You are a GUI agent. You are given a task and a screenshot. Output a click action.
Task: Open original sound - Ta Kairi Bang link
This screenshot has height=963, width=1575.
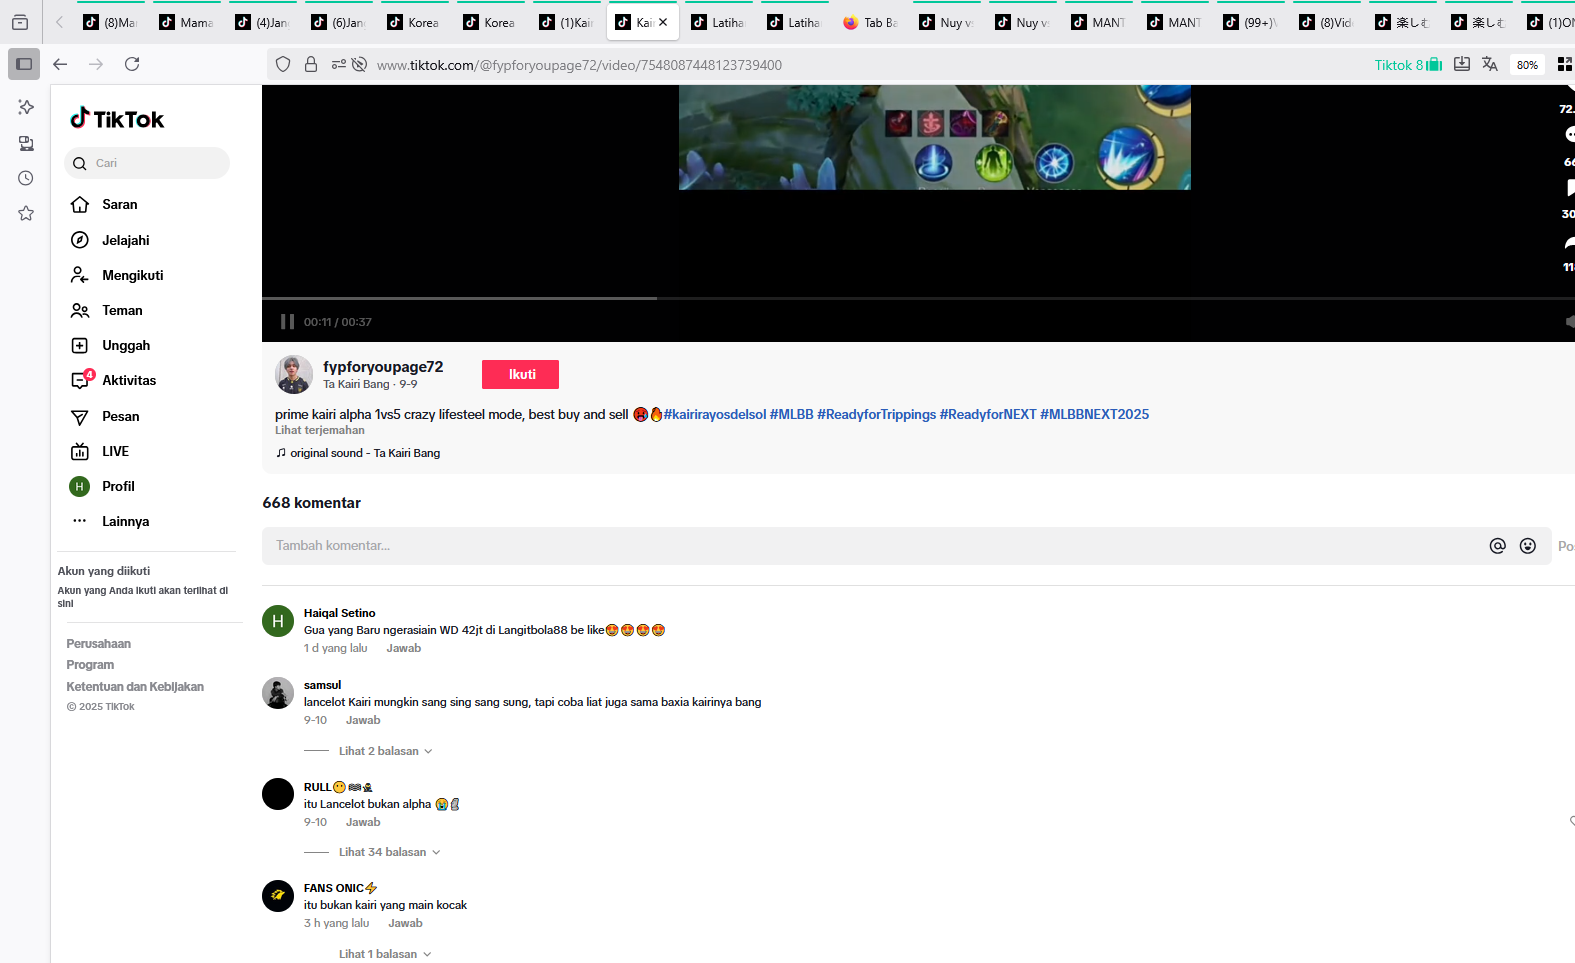pos(365,453)
